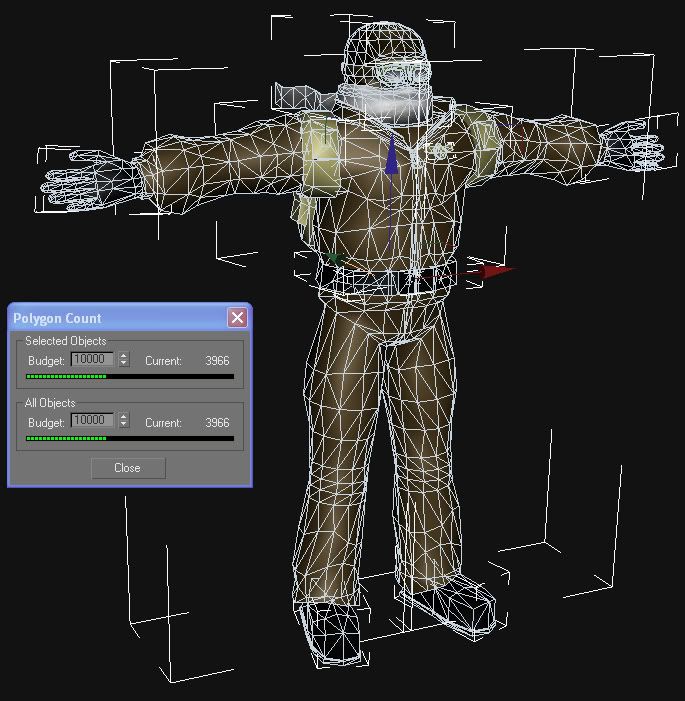
Task: Close the Polygon Count dialog with X
Action: click(x=237, y=318)
